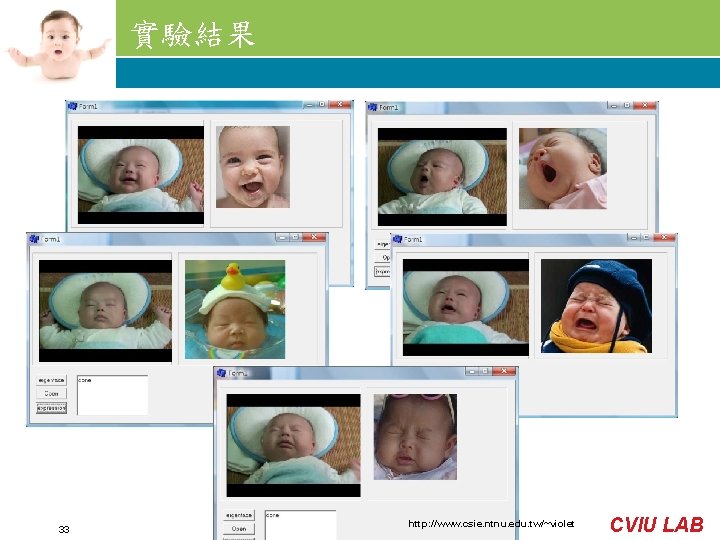Screen dimensions: 720x540
Task: Maximize the bottom Form1 window
Action: click(x=485, y=371)
